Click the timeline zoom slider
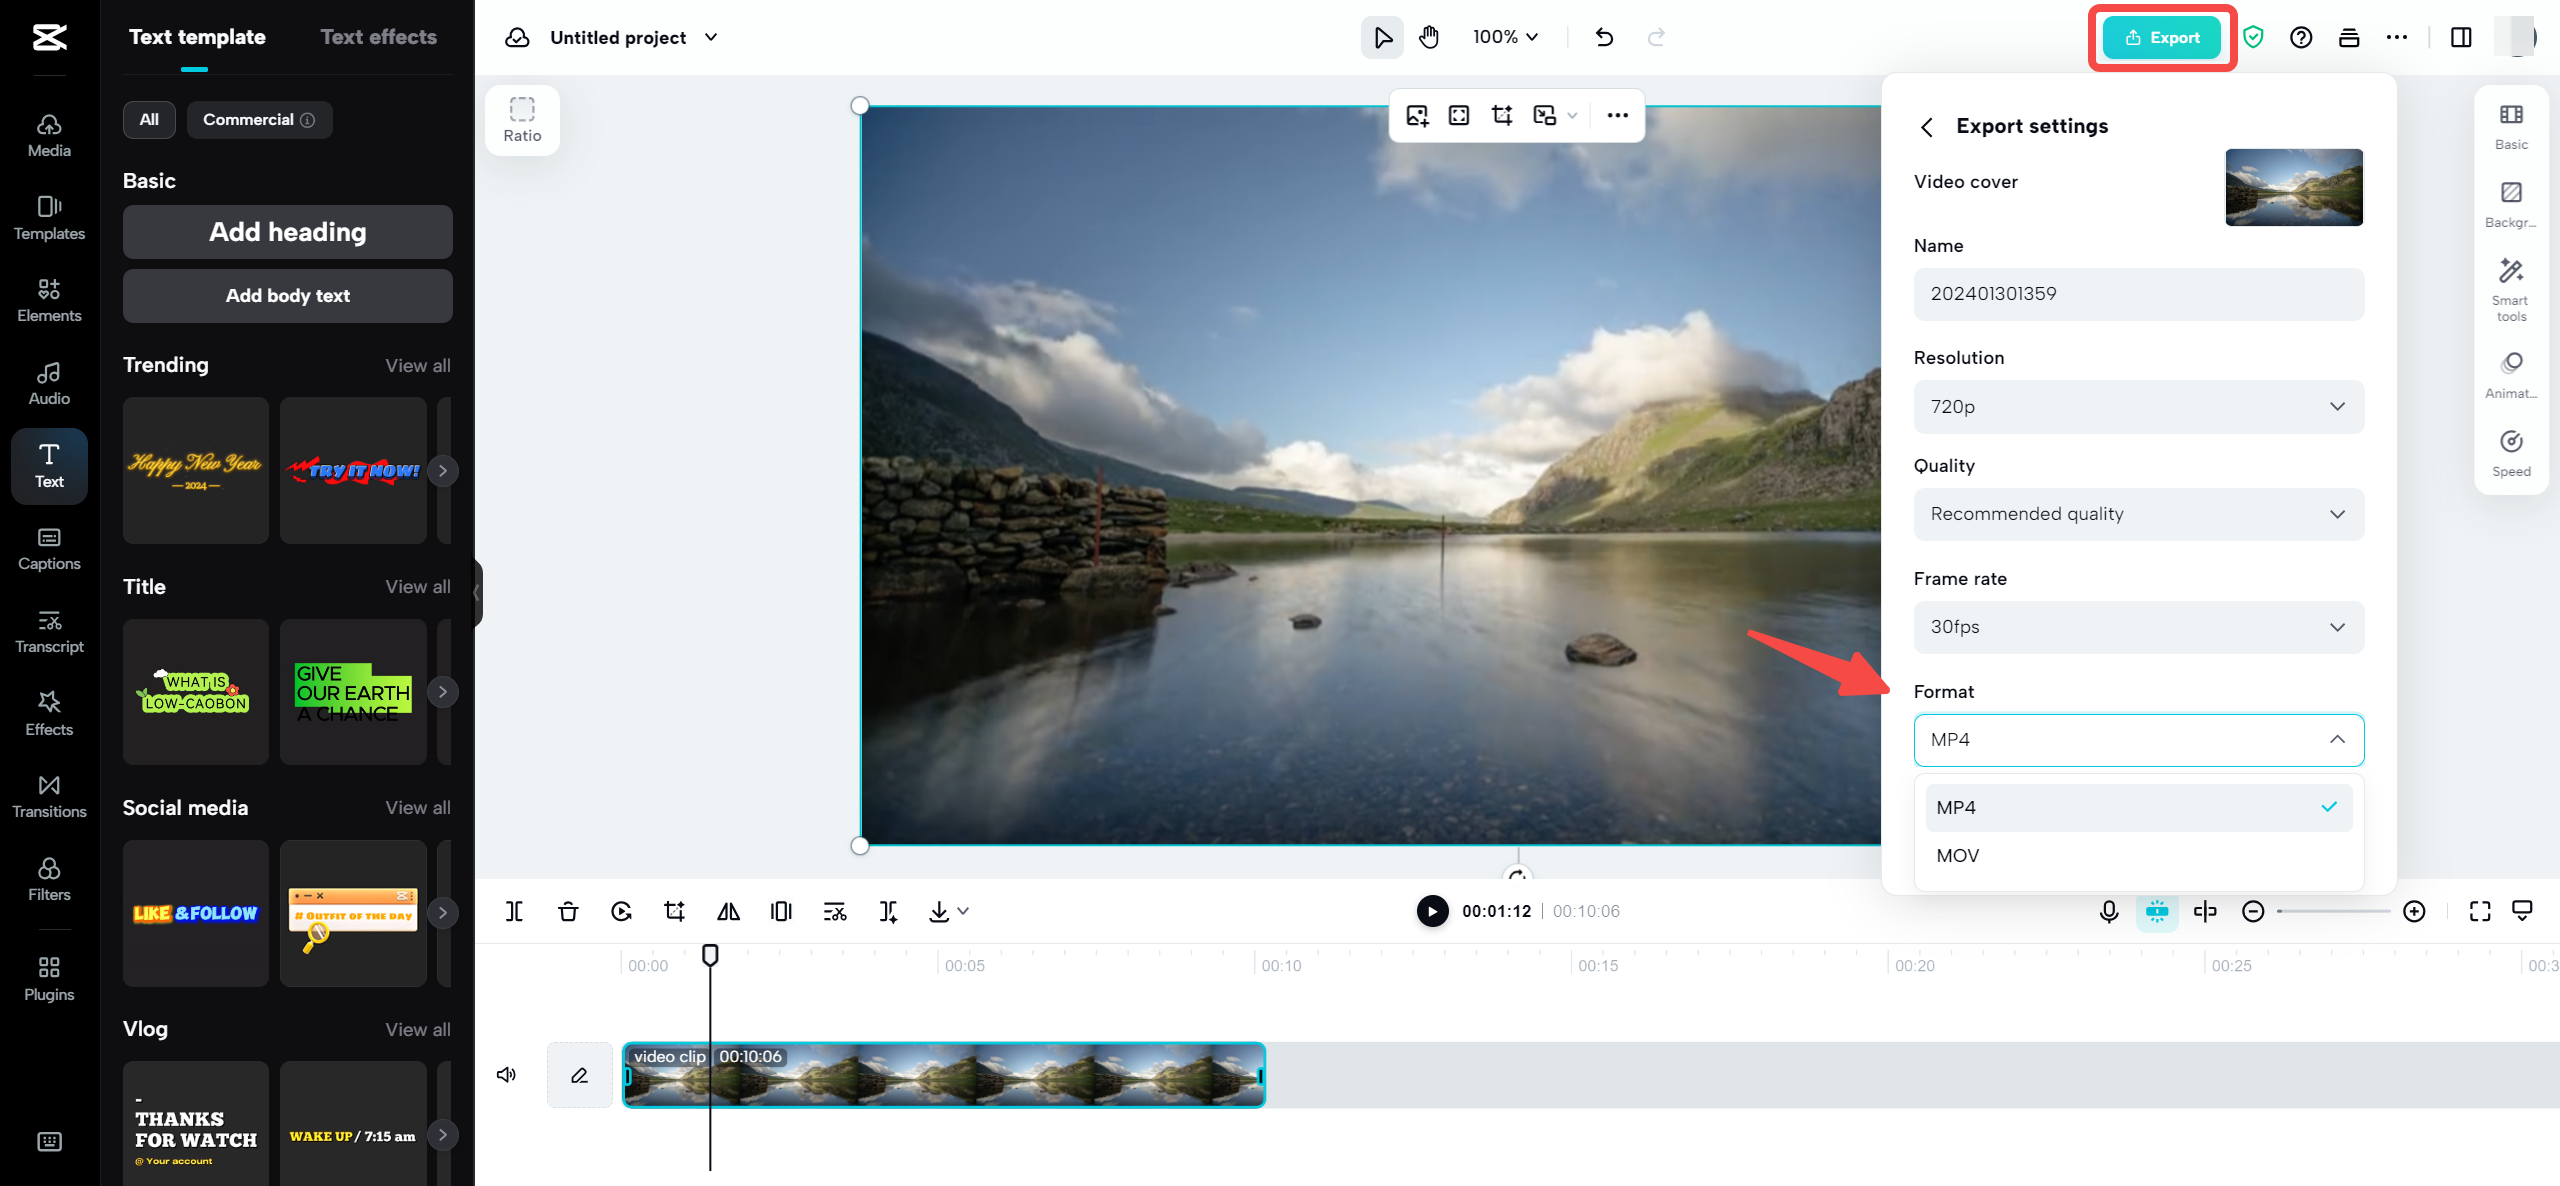The image size is (2560, 1186). click(x=2332, y=911)
